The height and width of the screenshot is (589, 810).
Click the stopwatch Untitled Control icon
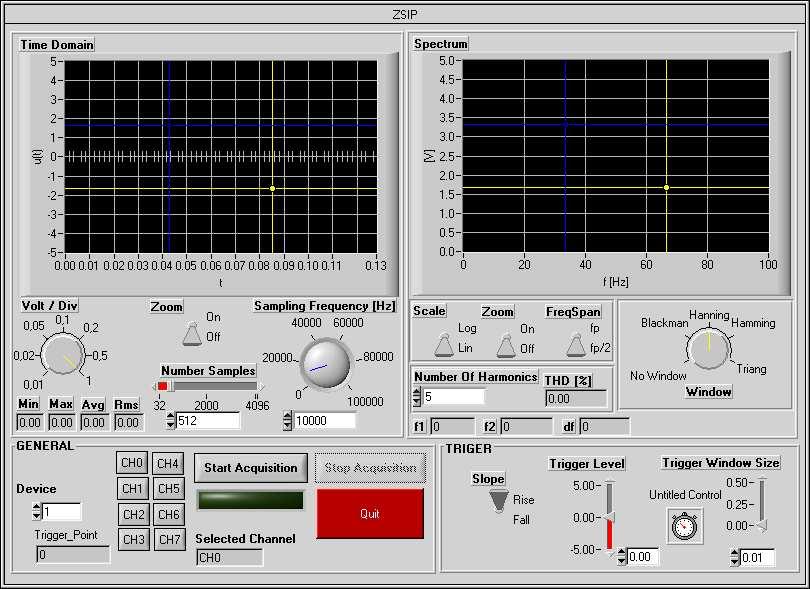click(684, 526)
